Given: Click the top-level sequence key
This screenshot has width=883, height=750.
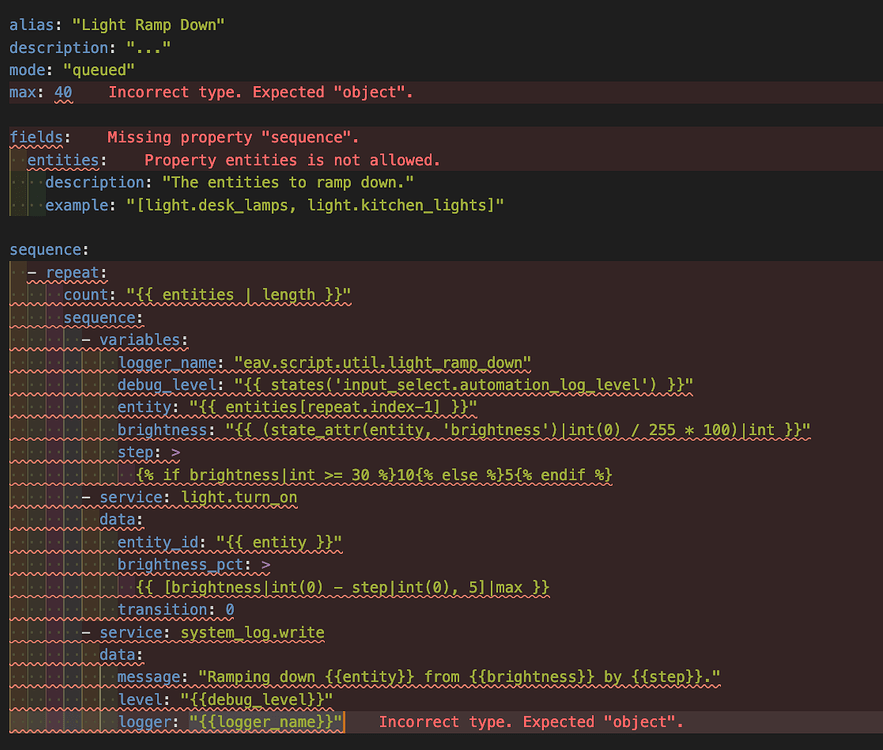Looking at the screenshot, I should tap(45, 249).
